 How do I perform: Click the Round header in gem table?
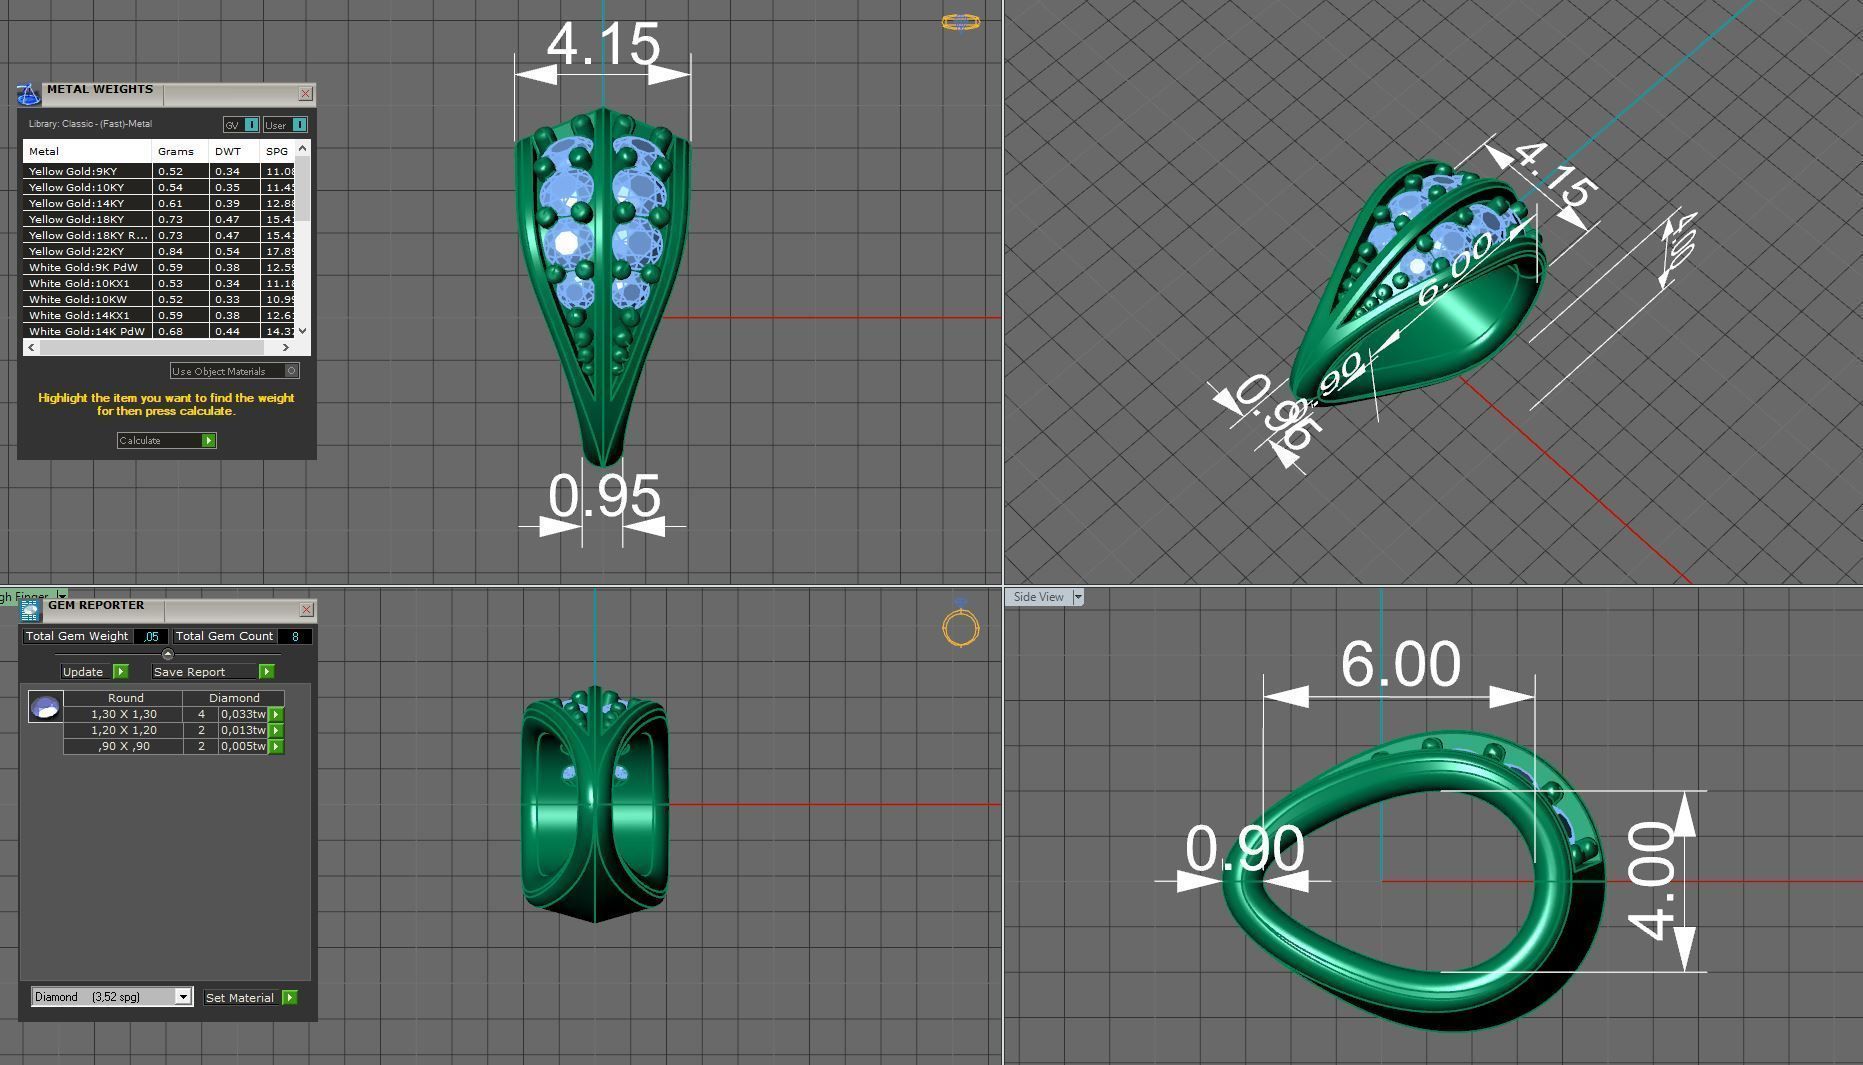126,698
